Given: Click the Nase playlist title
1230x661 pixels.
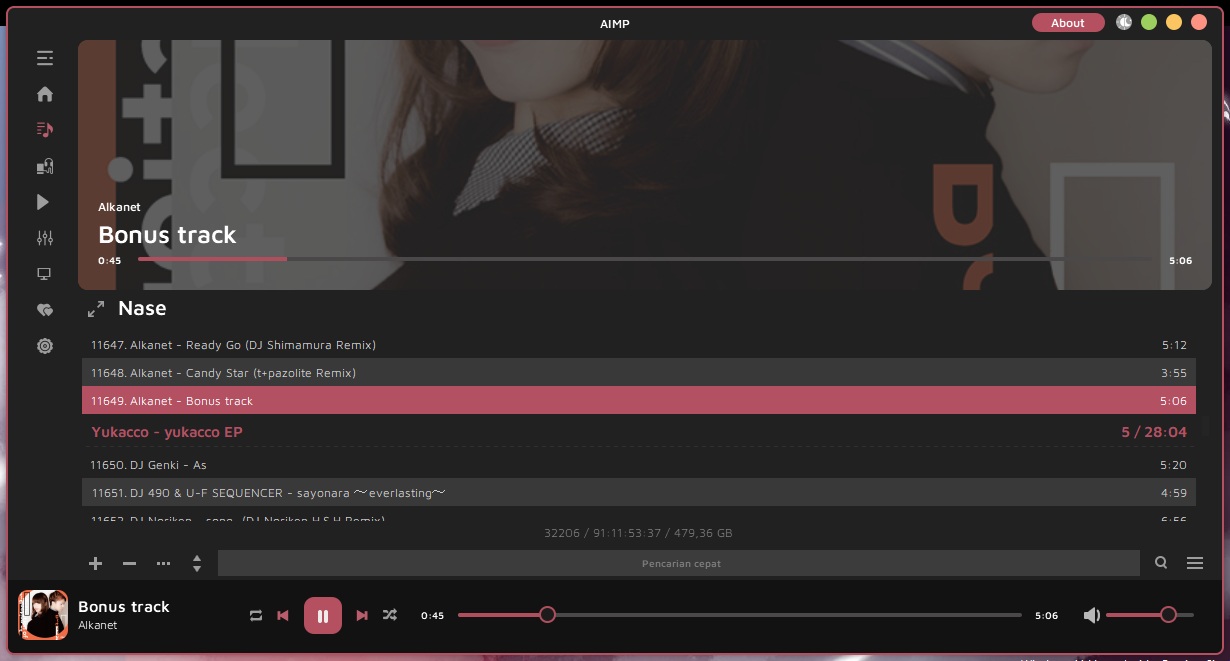Looking at the screenshot, I should [142, 308].
